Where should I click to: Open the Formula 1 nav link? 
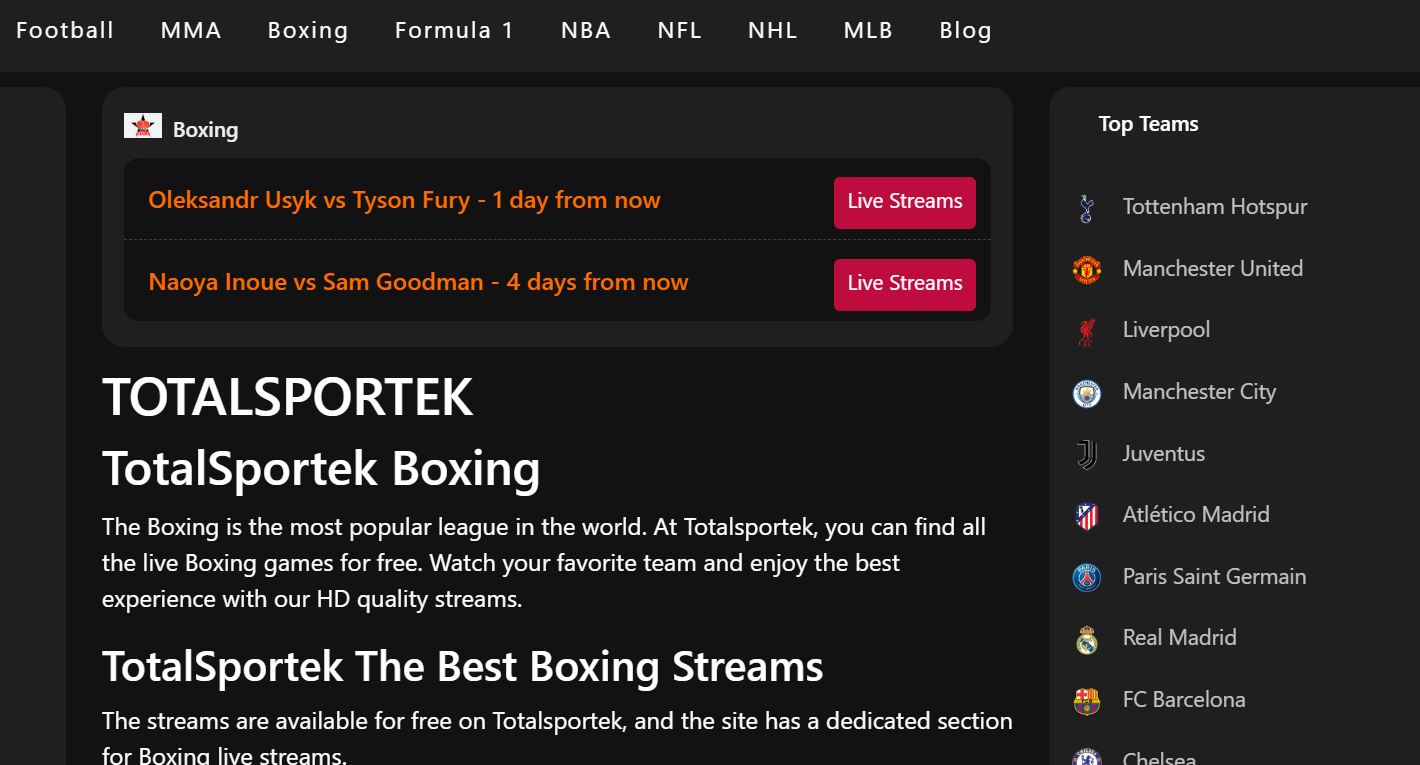pyautogui.click(x=454, y=30)
